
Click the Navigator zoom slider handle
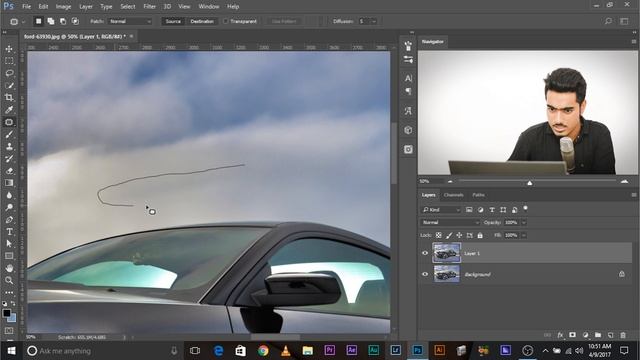(529, 183)
